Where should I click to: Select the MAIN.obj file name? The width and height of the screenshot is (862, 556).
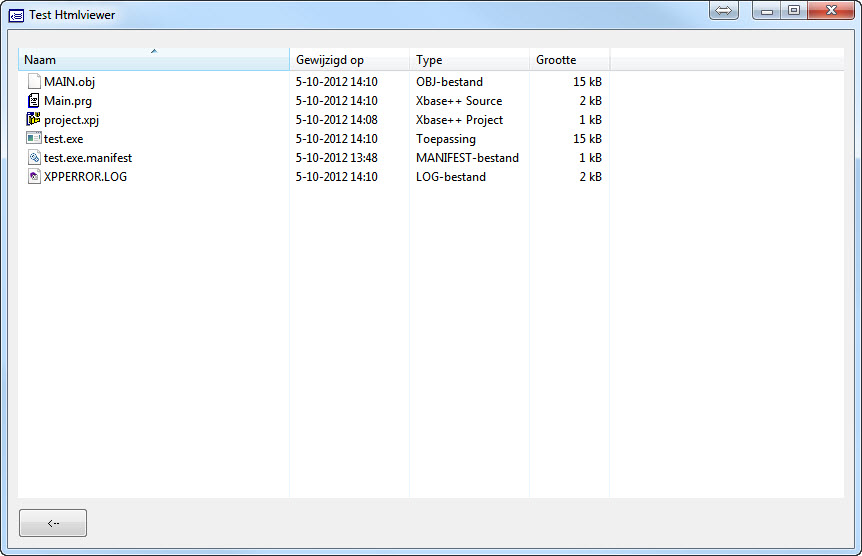[69, 82]
